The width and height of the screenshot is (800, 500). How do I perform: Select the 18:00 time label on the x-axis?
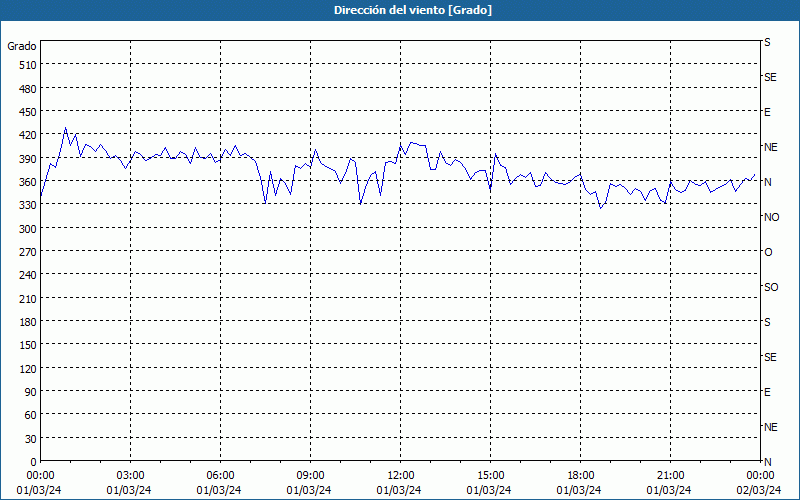(x=580, y=476)
